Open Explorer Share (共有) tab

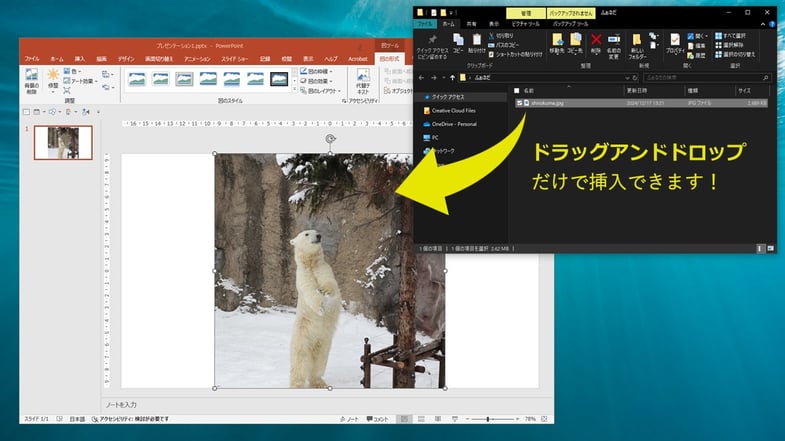(x=472, y=24)
